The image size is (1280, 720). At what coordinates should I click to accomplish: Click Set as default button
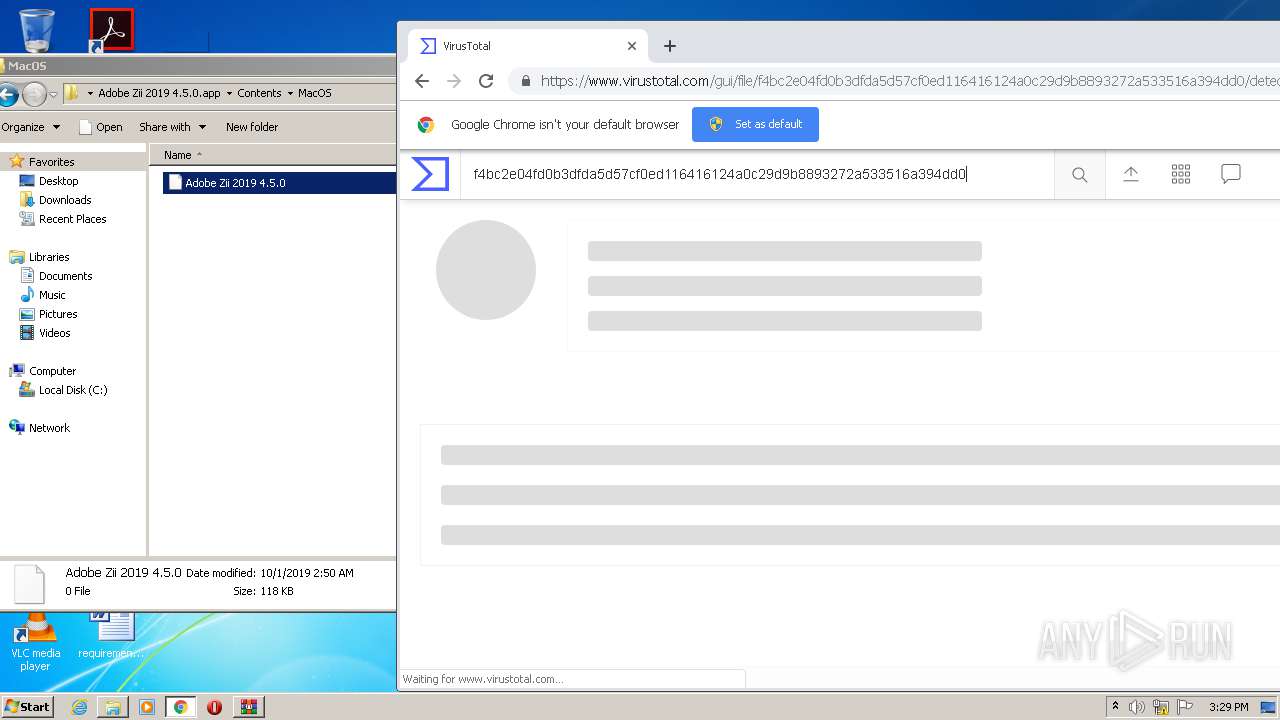755,124
